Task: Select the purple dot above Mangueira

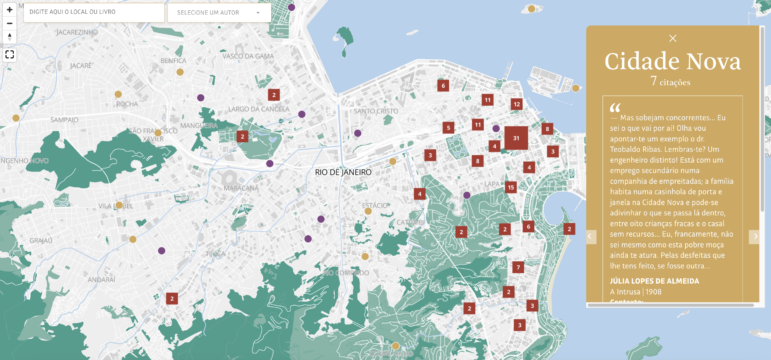Action: point(200,97)
